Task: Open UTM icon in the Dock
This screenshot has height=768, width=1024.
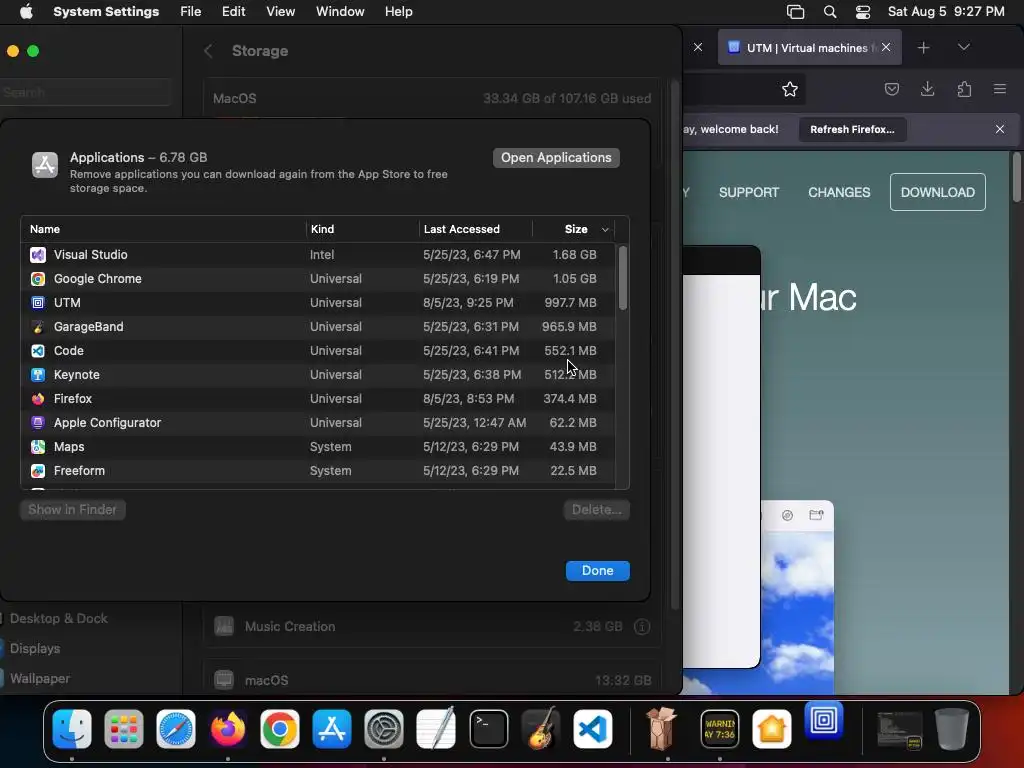Action: 824,721
